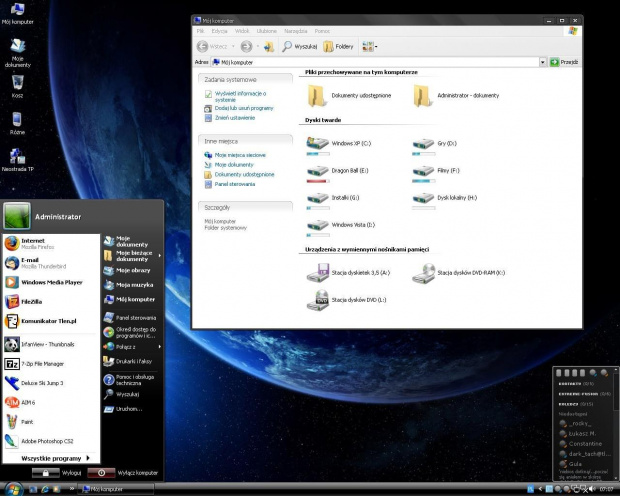The image size is (620, 496).
Task: Open FileZilla in Start menu
Action: pos(51,301)
